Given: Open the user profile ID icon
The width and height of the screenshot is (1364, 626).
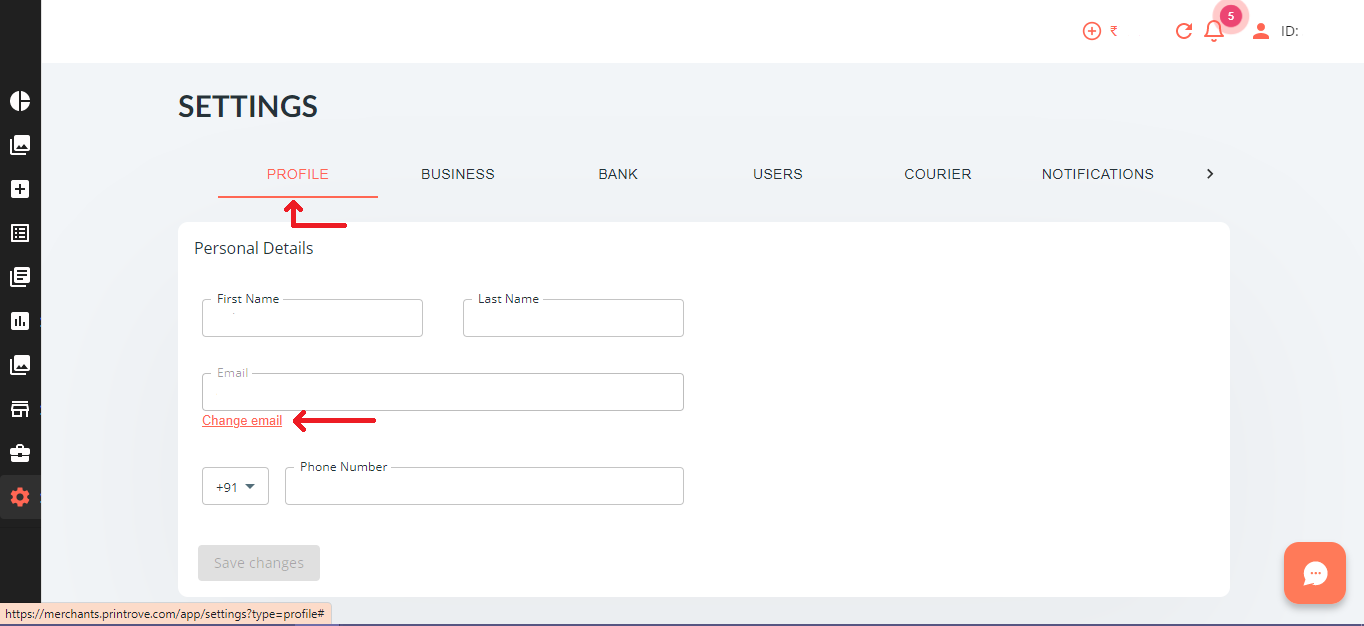Looking at the screenshot, I should tap(1261, 31).
